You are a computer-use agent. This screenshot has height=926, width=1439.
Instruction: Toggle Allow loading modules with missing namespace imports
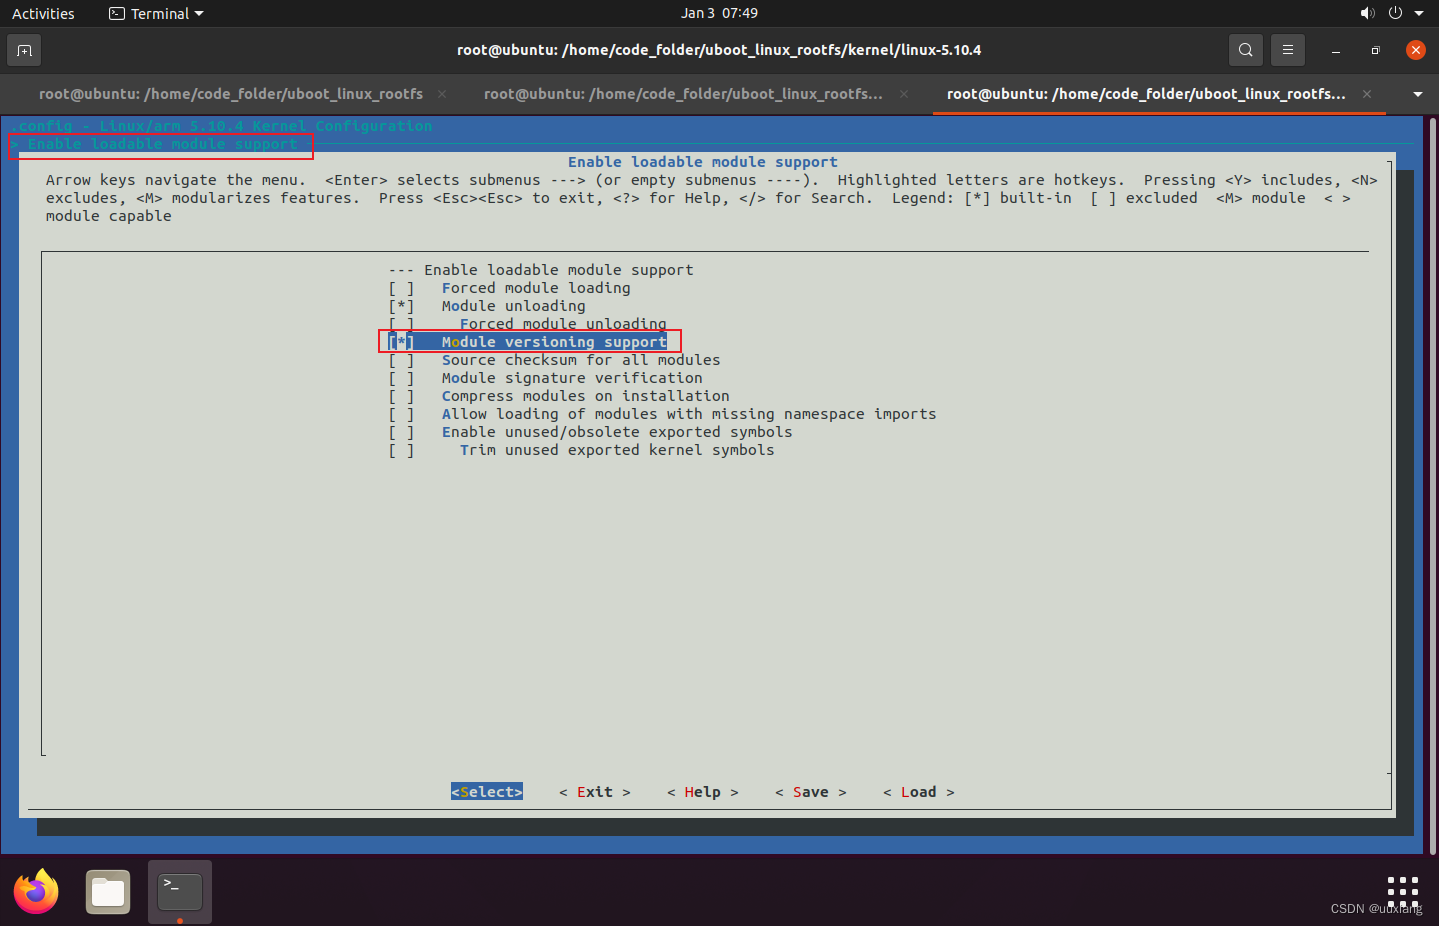pos(401,414)
